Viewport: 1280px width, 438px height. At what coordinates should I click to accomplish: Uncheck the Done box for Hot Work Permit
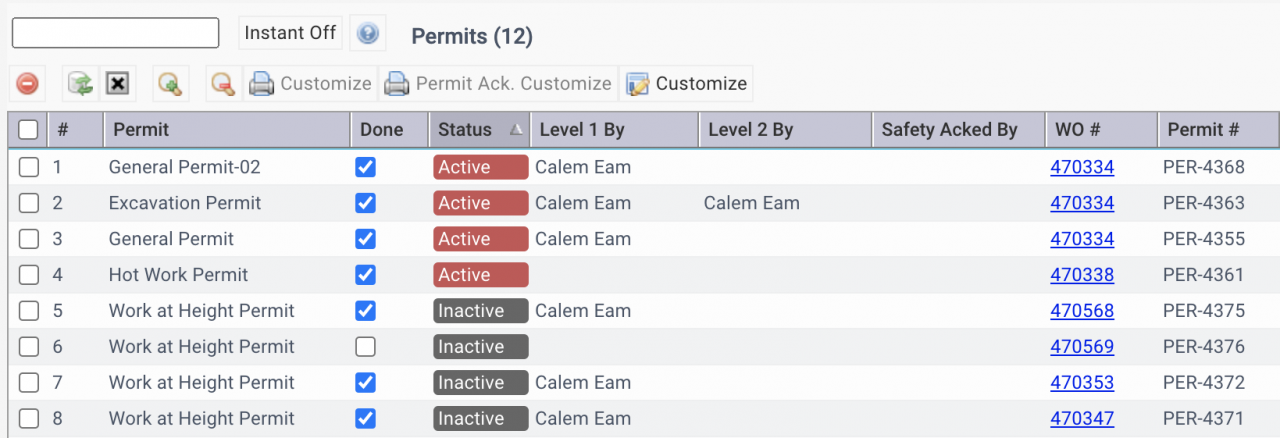click(366, 275)
